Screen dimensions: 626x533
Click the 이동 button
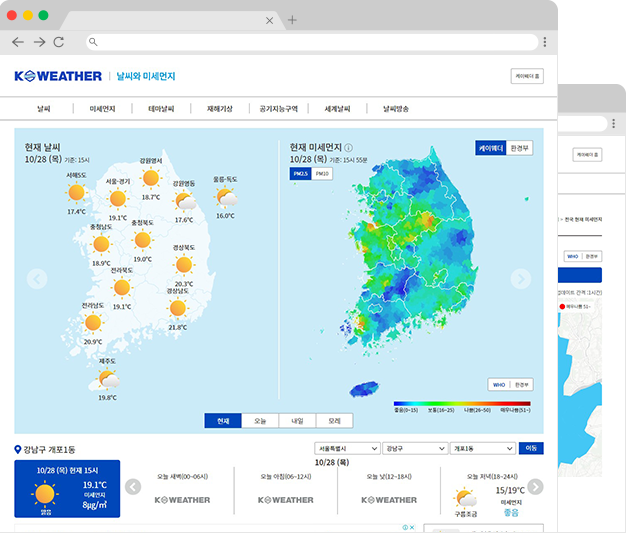[x=533, y=448]
